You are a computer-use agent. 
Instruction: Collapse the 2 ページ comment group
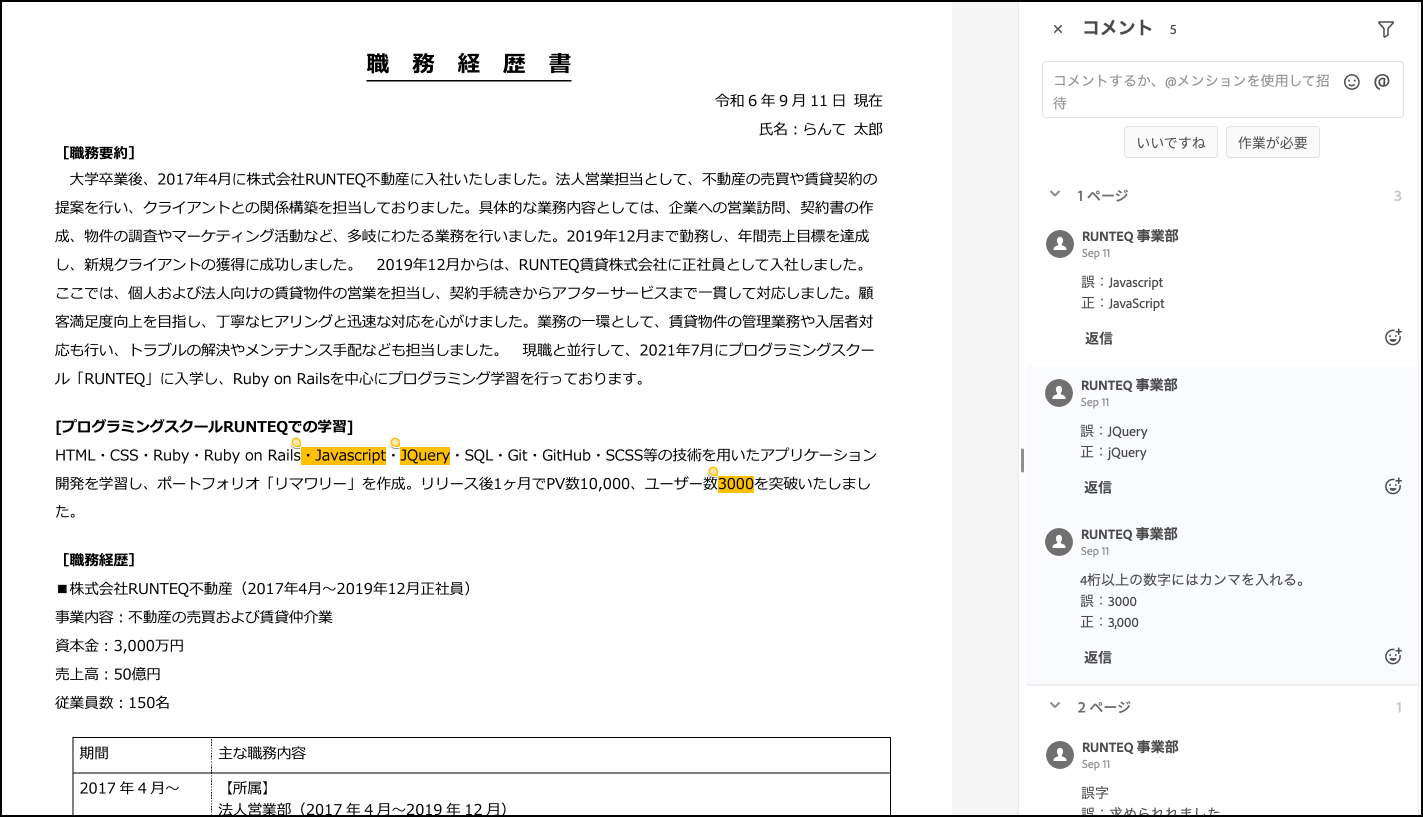click(1055, 706)
